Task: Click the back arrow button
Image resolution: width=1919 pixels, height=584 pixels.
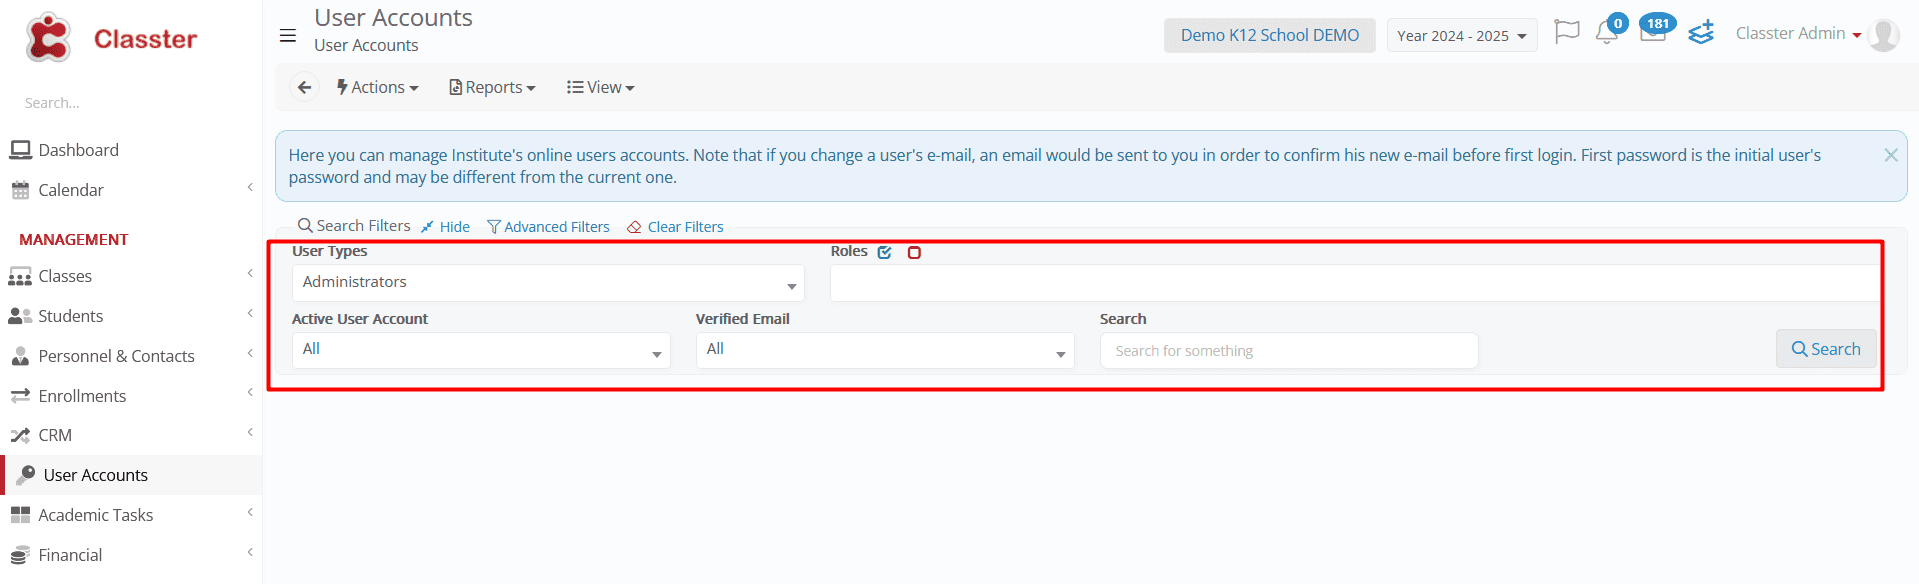Action: coord(305,88)
